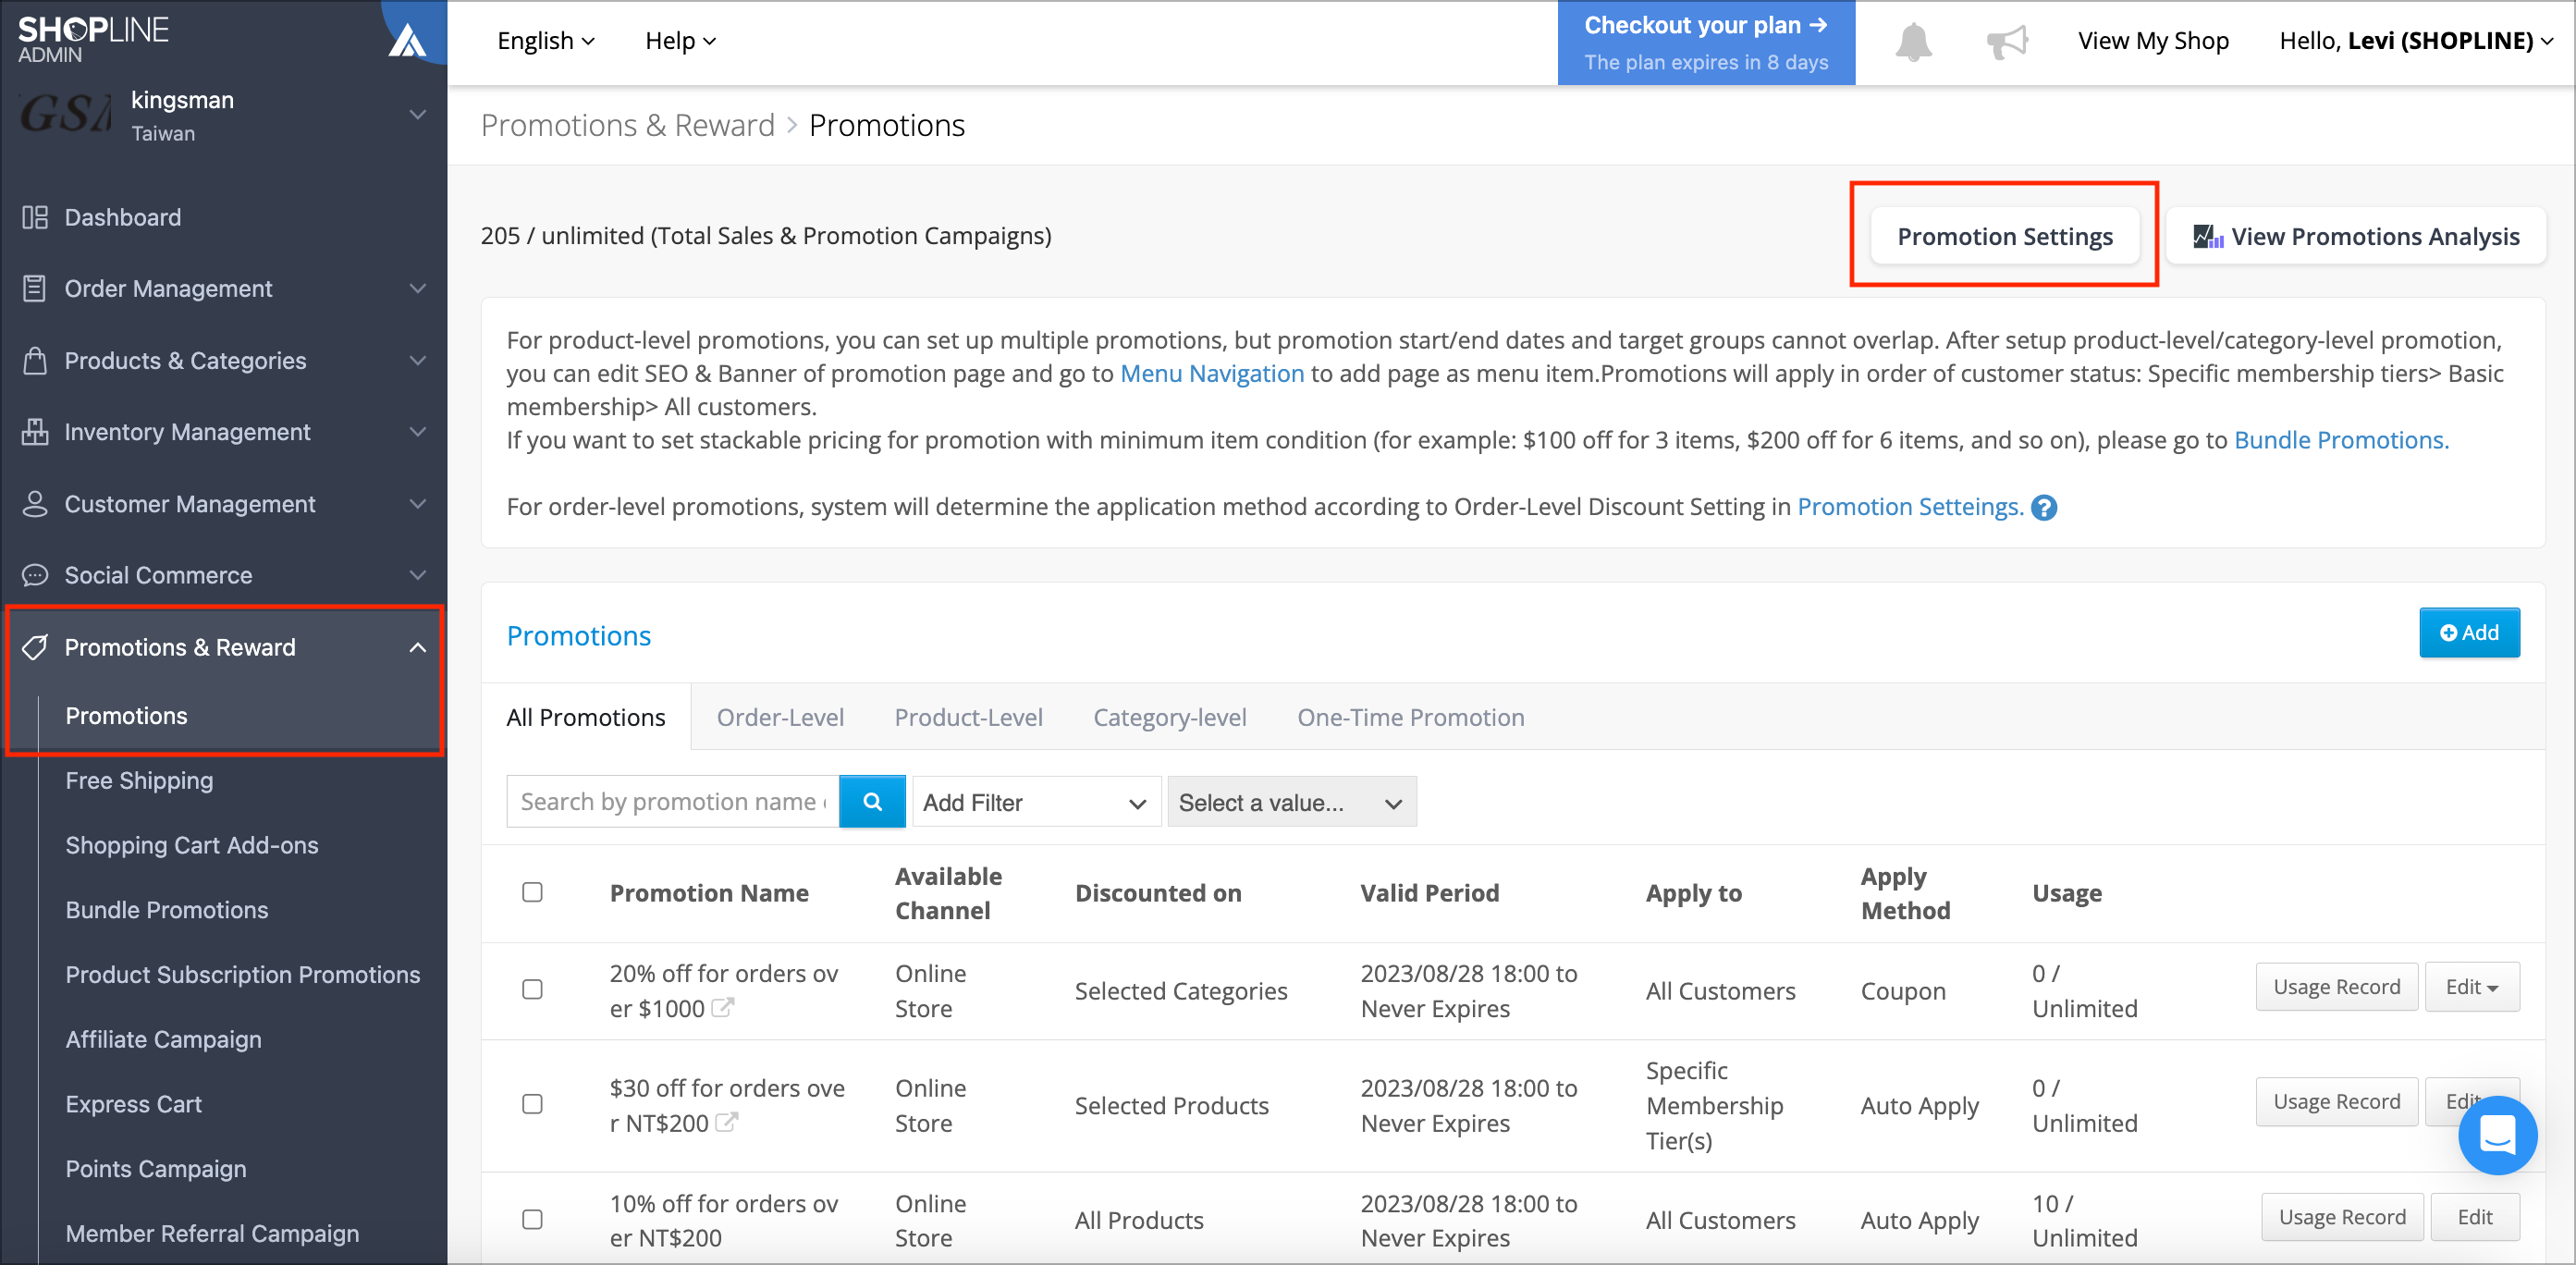Open the English language dropdown
The height and width of the screenshot is (1265, 2576).
pyautogui.click(x=546, y=41)
